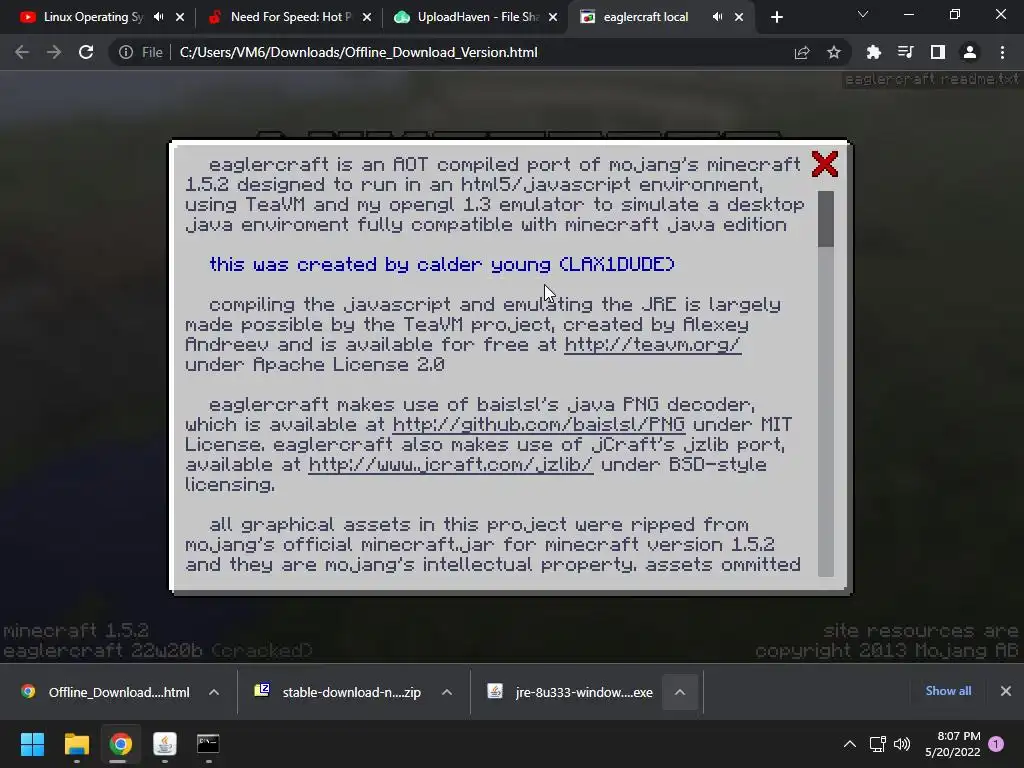Open the clock and calendar
This screenshot has height=768, width=1024.
[x=952, y=744]
